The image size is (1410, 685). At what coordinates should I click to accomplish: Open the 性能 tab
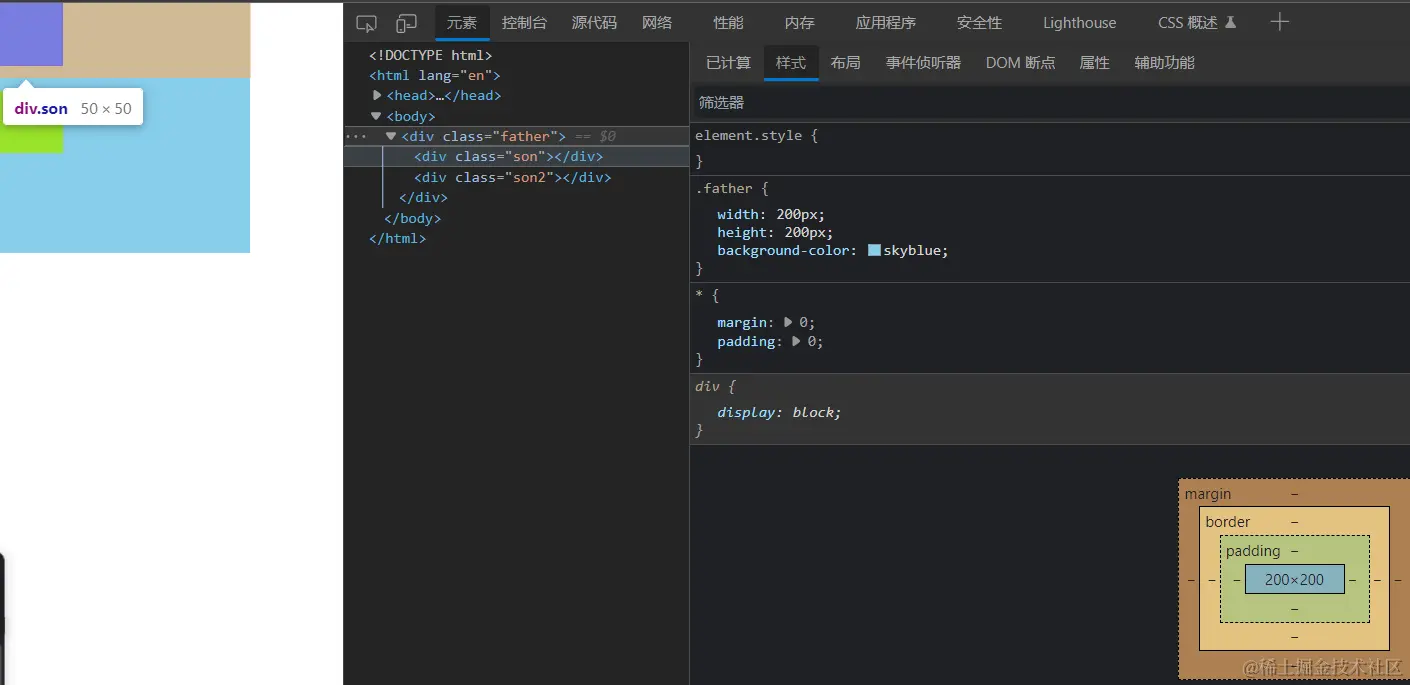[x=728, y=23]
